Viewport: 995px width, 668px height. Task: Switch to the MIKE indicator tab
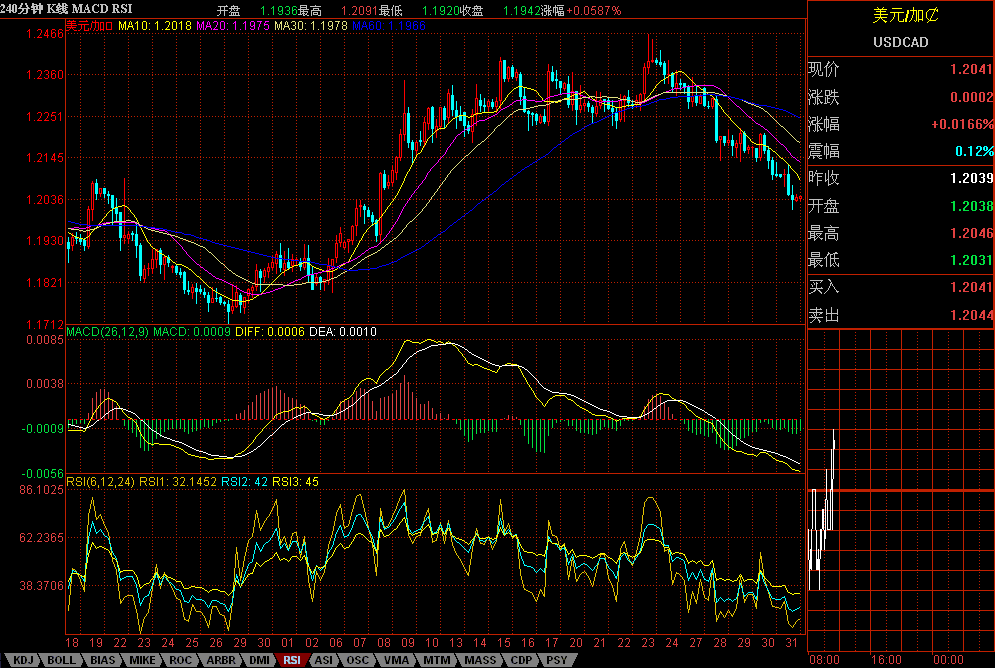pos(143,660)
